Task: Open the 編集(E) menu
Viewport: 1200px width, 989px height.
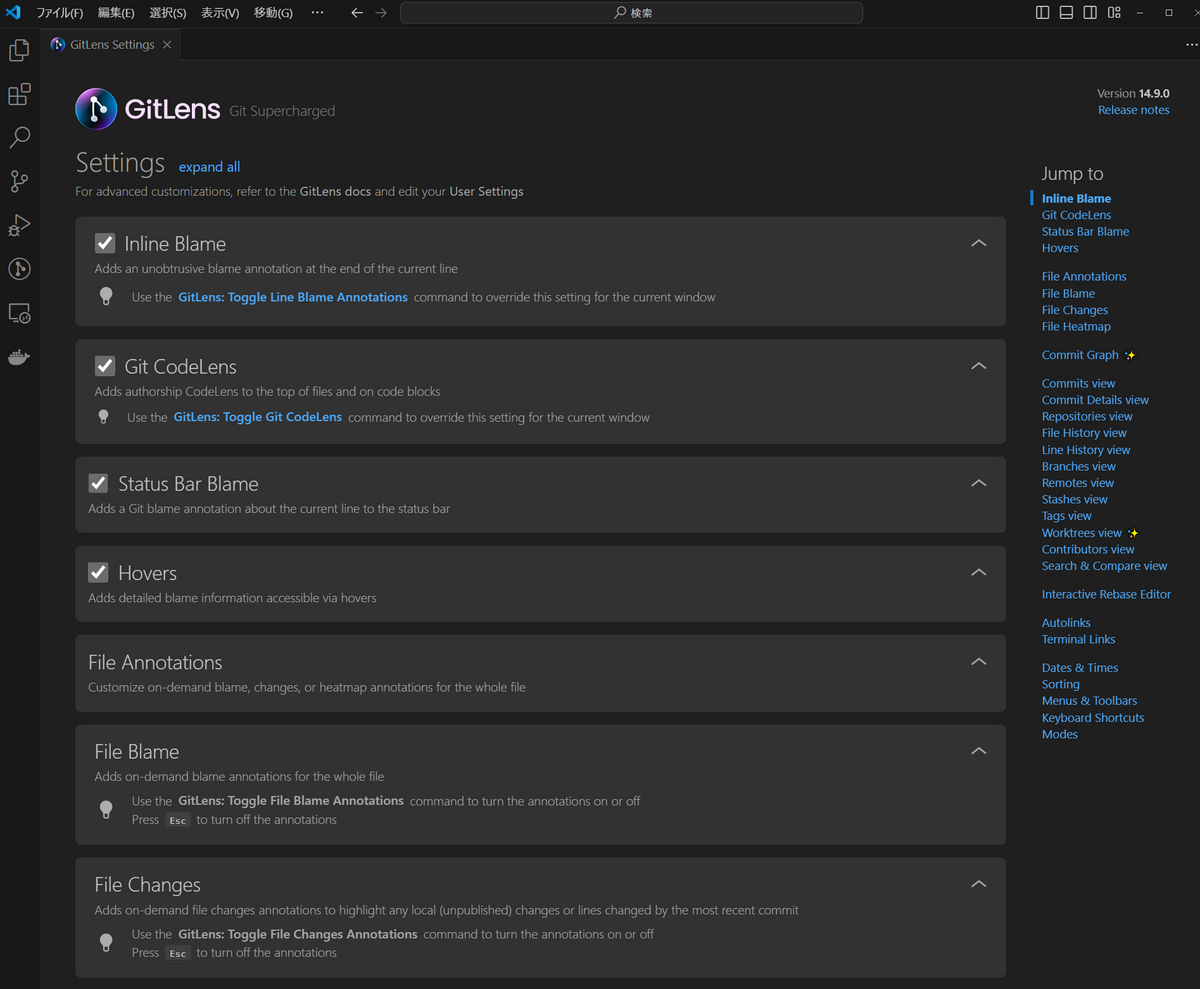Action: tap(116, 13)
